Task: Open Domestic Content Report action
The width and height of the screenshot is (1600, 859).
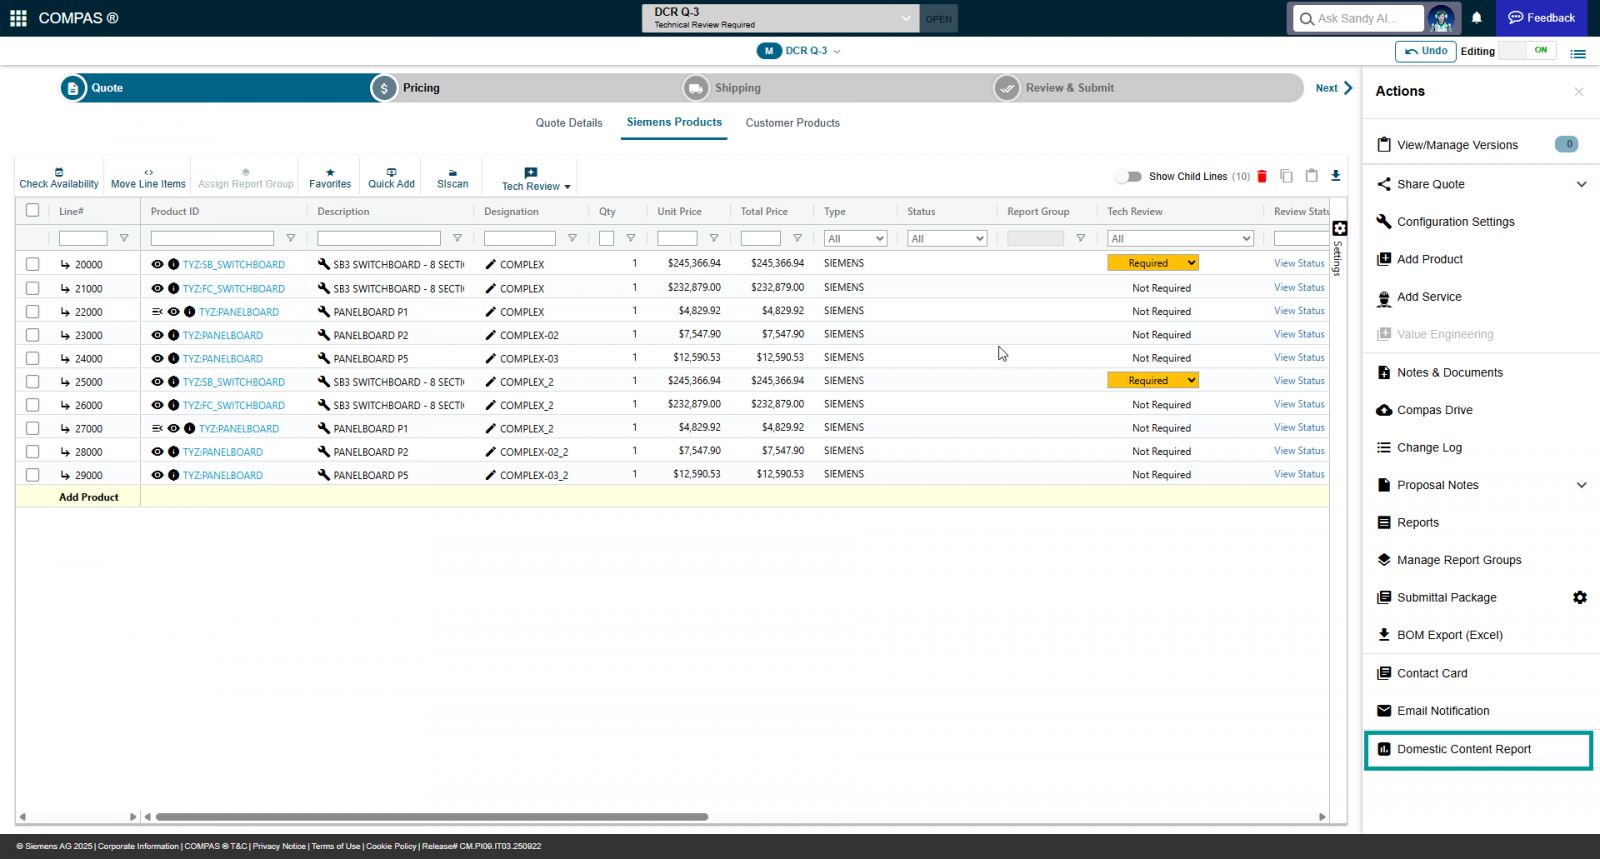Action: 1478,749
